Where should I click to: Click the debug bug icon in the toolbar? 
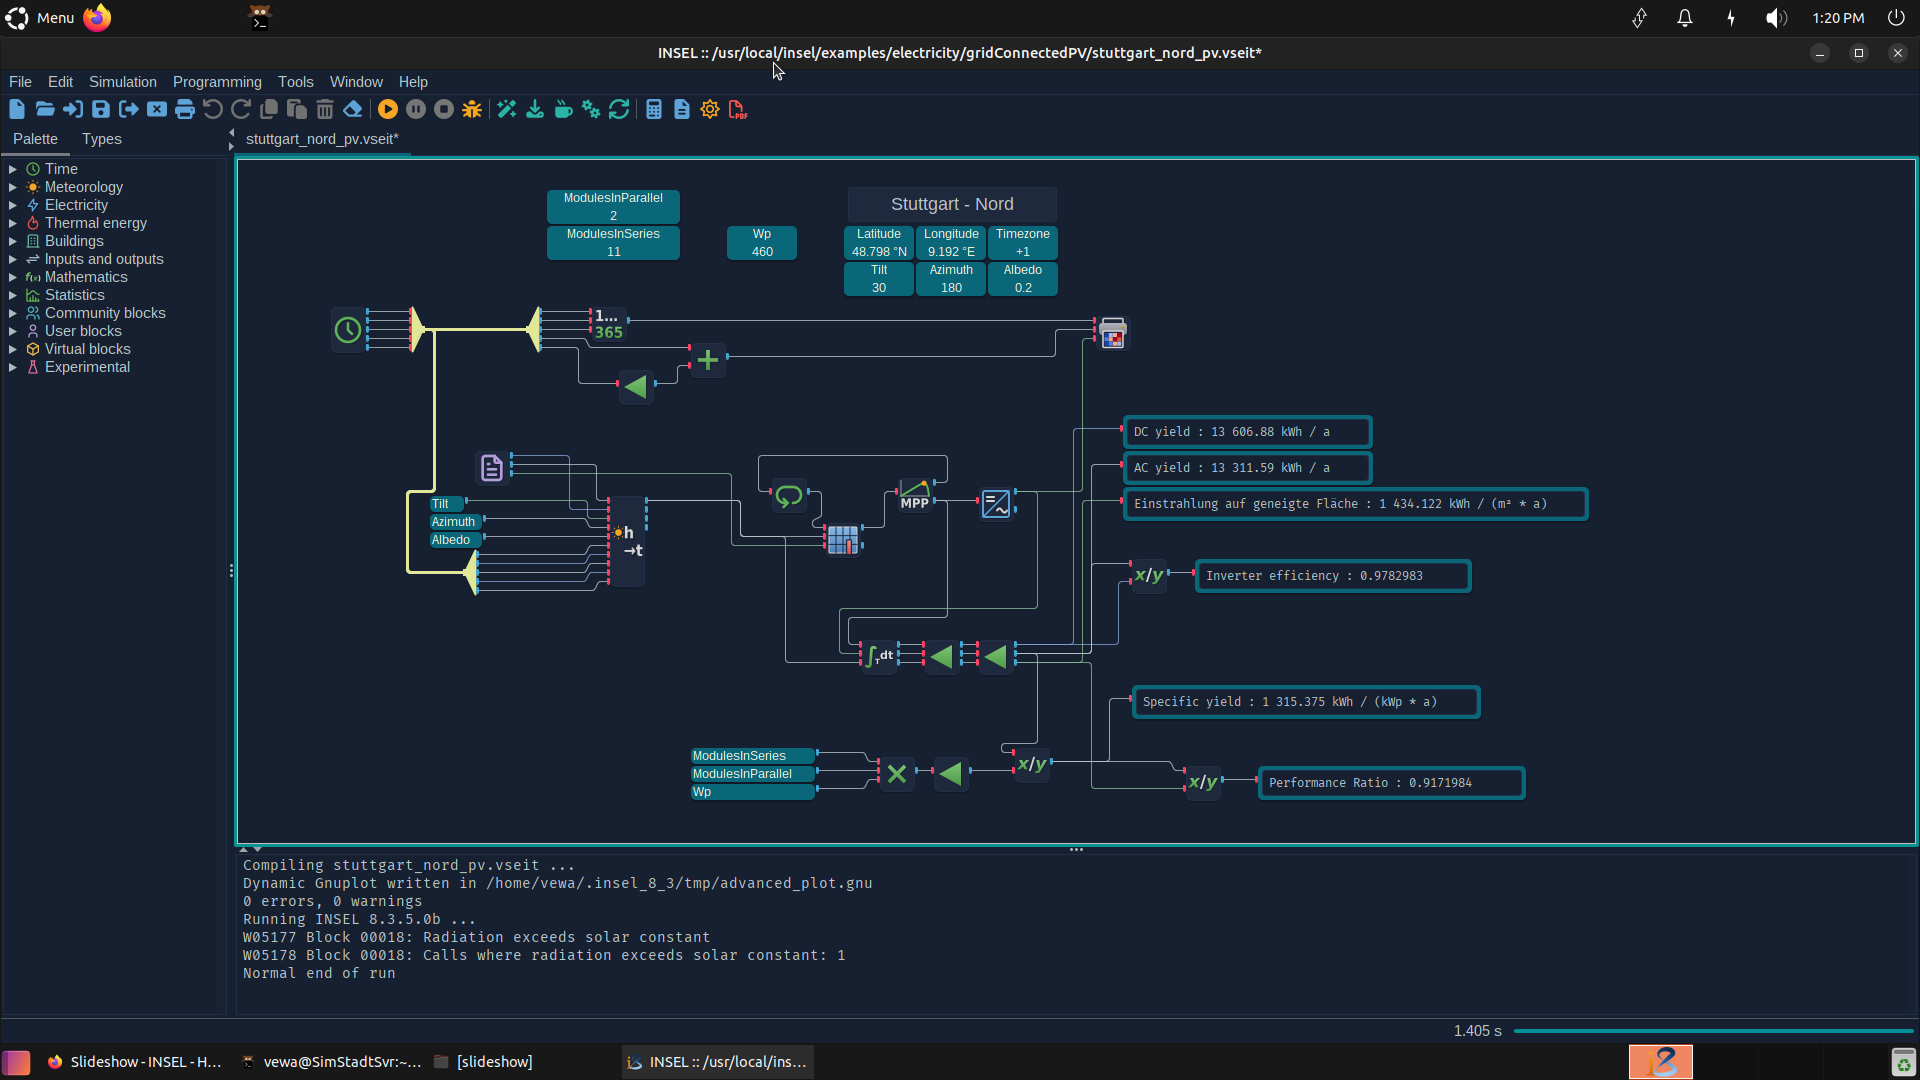click(x=472, y=110)
